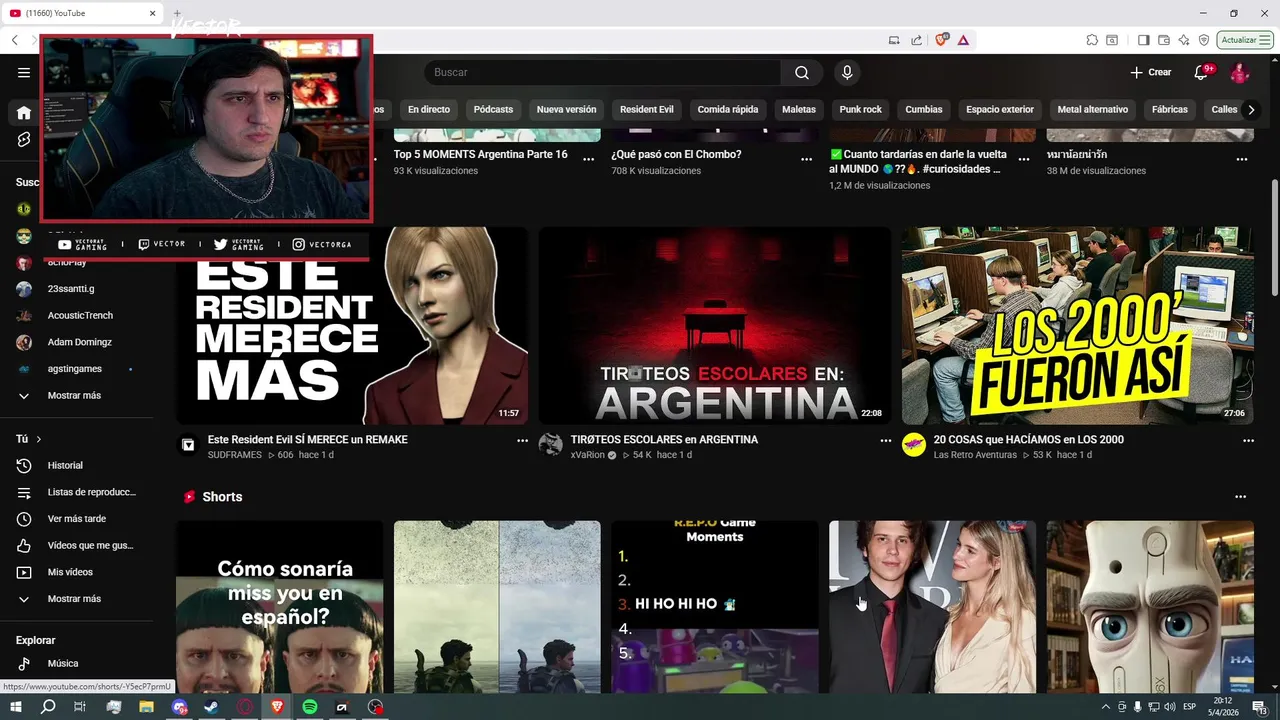Open 'TIRØTEOS ESCOLARES EN ARGENTINA' thumbnail
The image size is (1280, 720).
pyautogui.click(x=715, y=326)
